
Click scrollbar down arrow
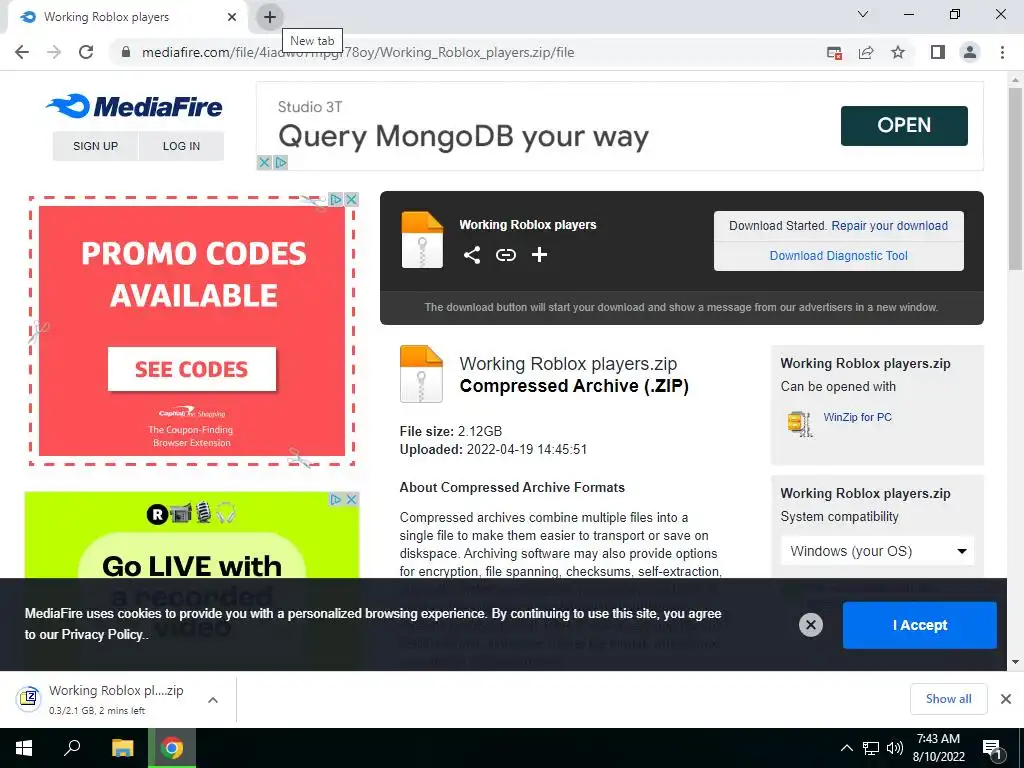tap(1015, 662)
